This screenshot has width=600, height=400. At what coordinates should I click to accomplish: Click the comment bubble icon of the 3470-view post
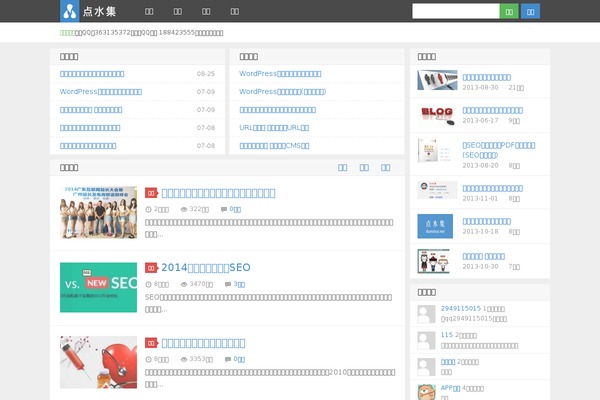click(228, 284)
